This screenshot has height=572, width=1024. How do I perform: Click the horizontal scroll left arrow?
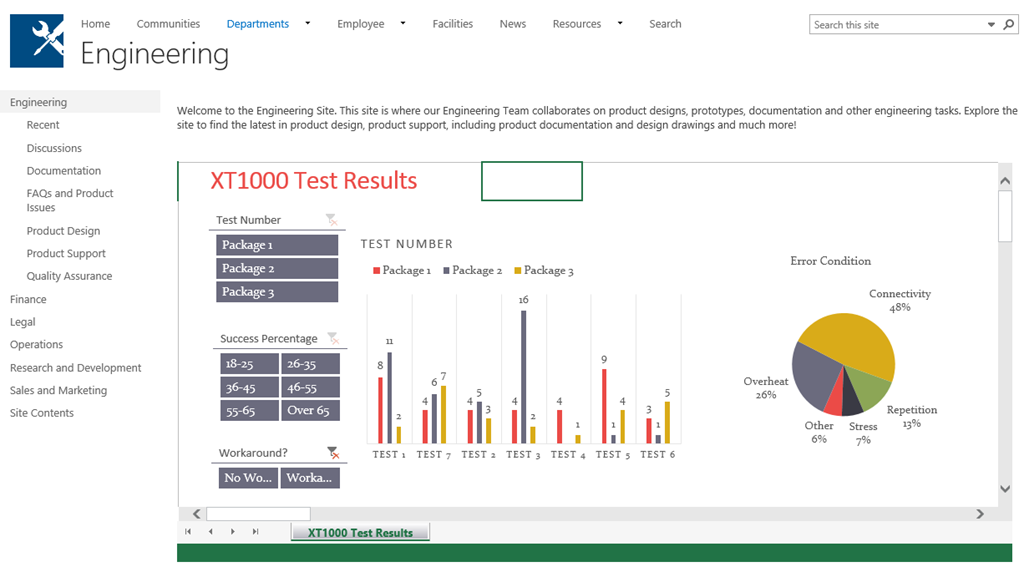point(197,514)
